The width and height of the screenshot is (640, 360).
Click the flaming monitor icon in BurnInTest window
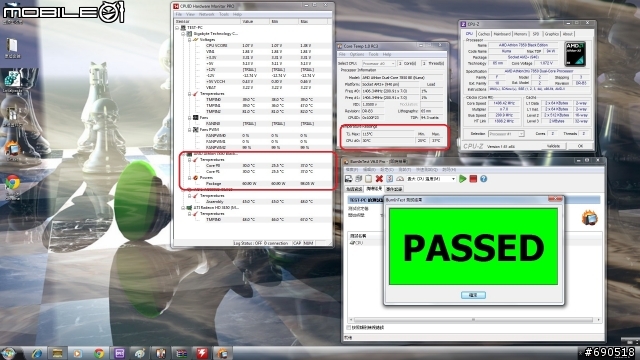590,218
